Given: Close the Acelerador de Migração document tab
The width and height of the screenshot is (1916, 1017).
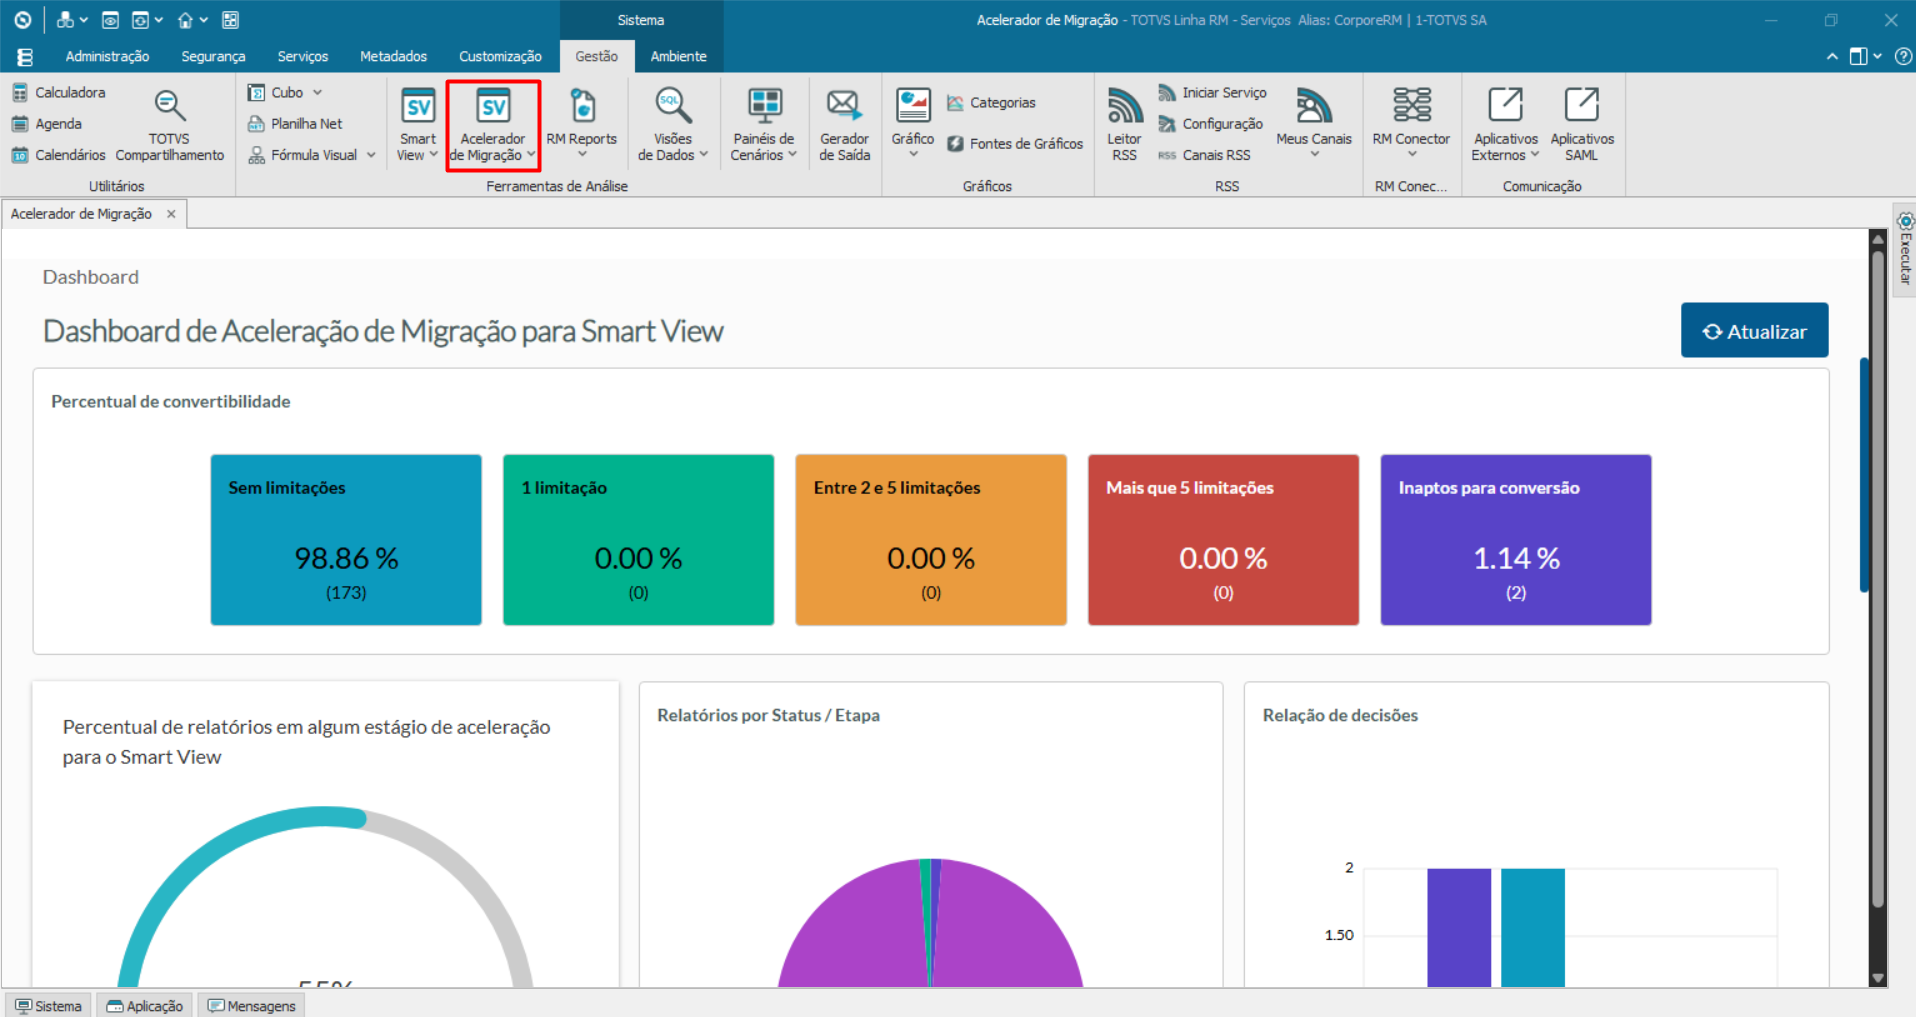Looking at the screenshot, I should tap(171, 214).
